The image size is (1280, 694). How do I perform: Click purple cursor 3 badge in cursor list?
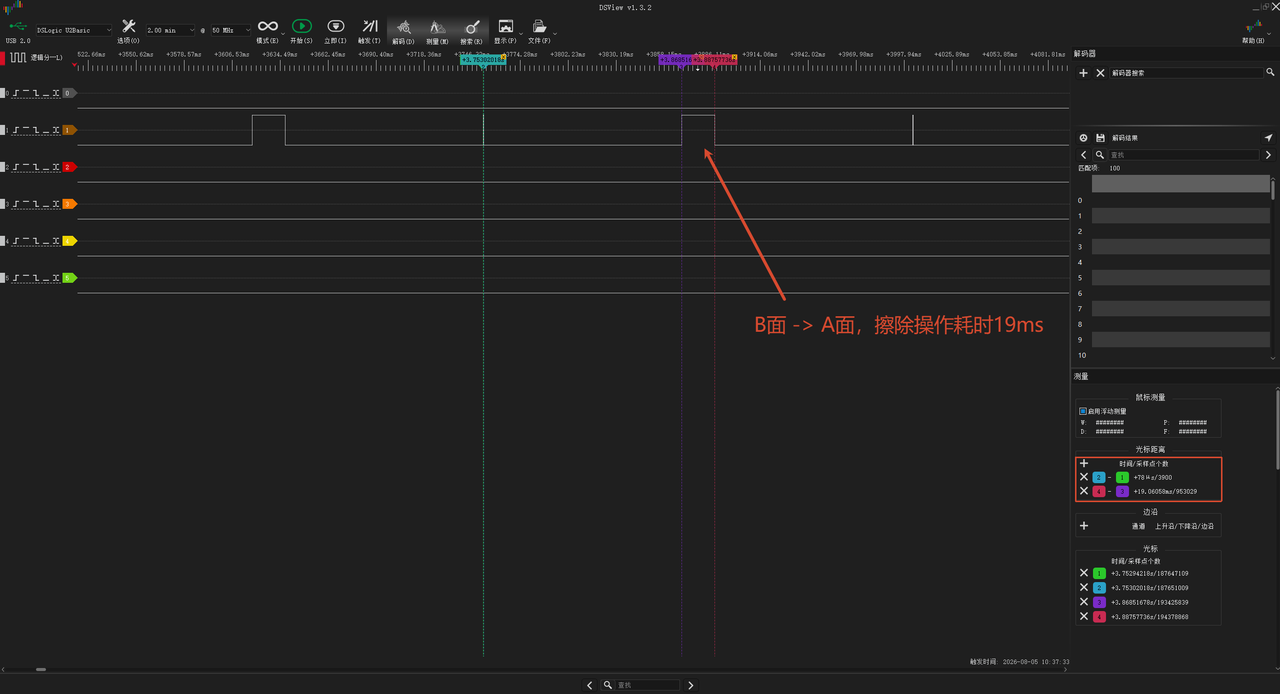(x=1099, y=602)
